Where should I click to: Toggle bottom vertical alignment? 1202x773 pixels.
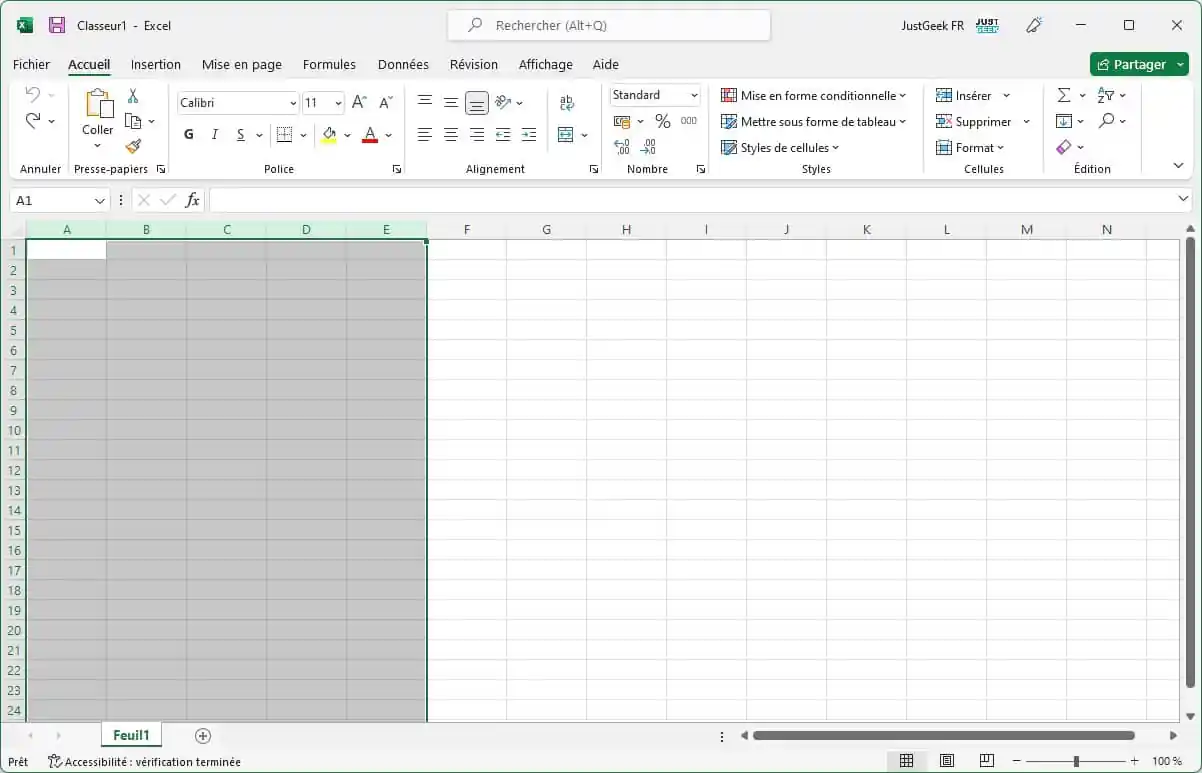477,102
